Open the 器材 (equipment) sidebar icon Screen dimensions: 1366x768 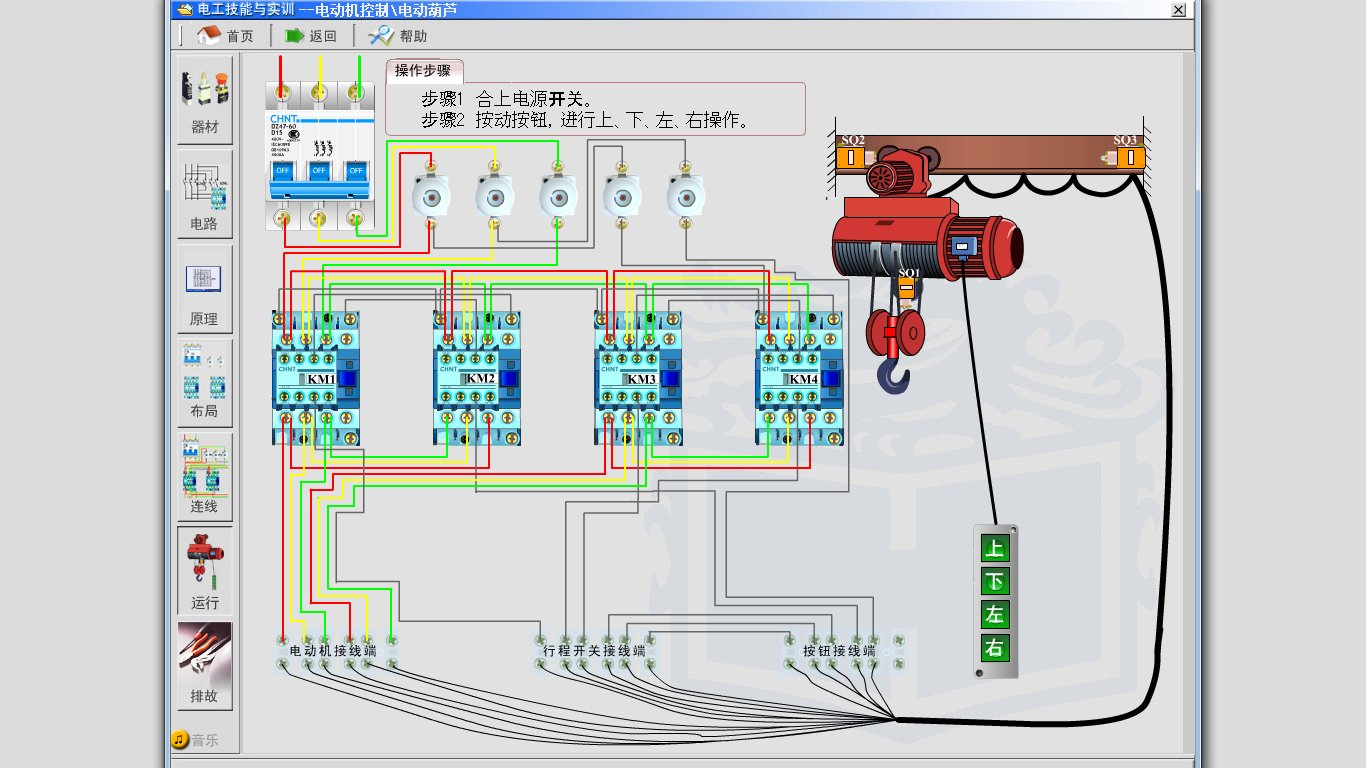205,98
